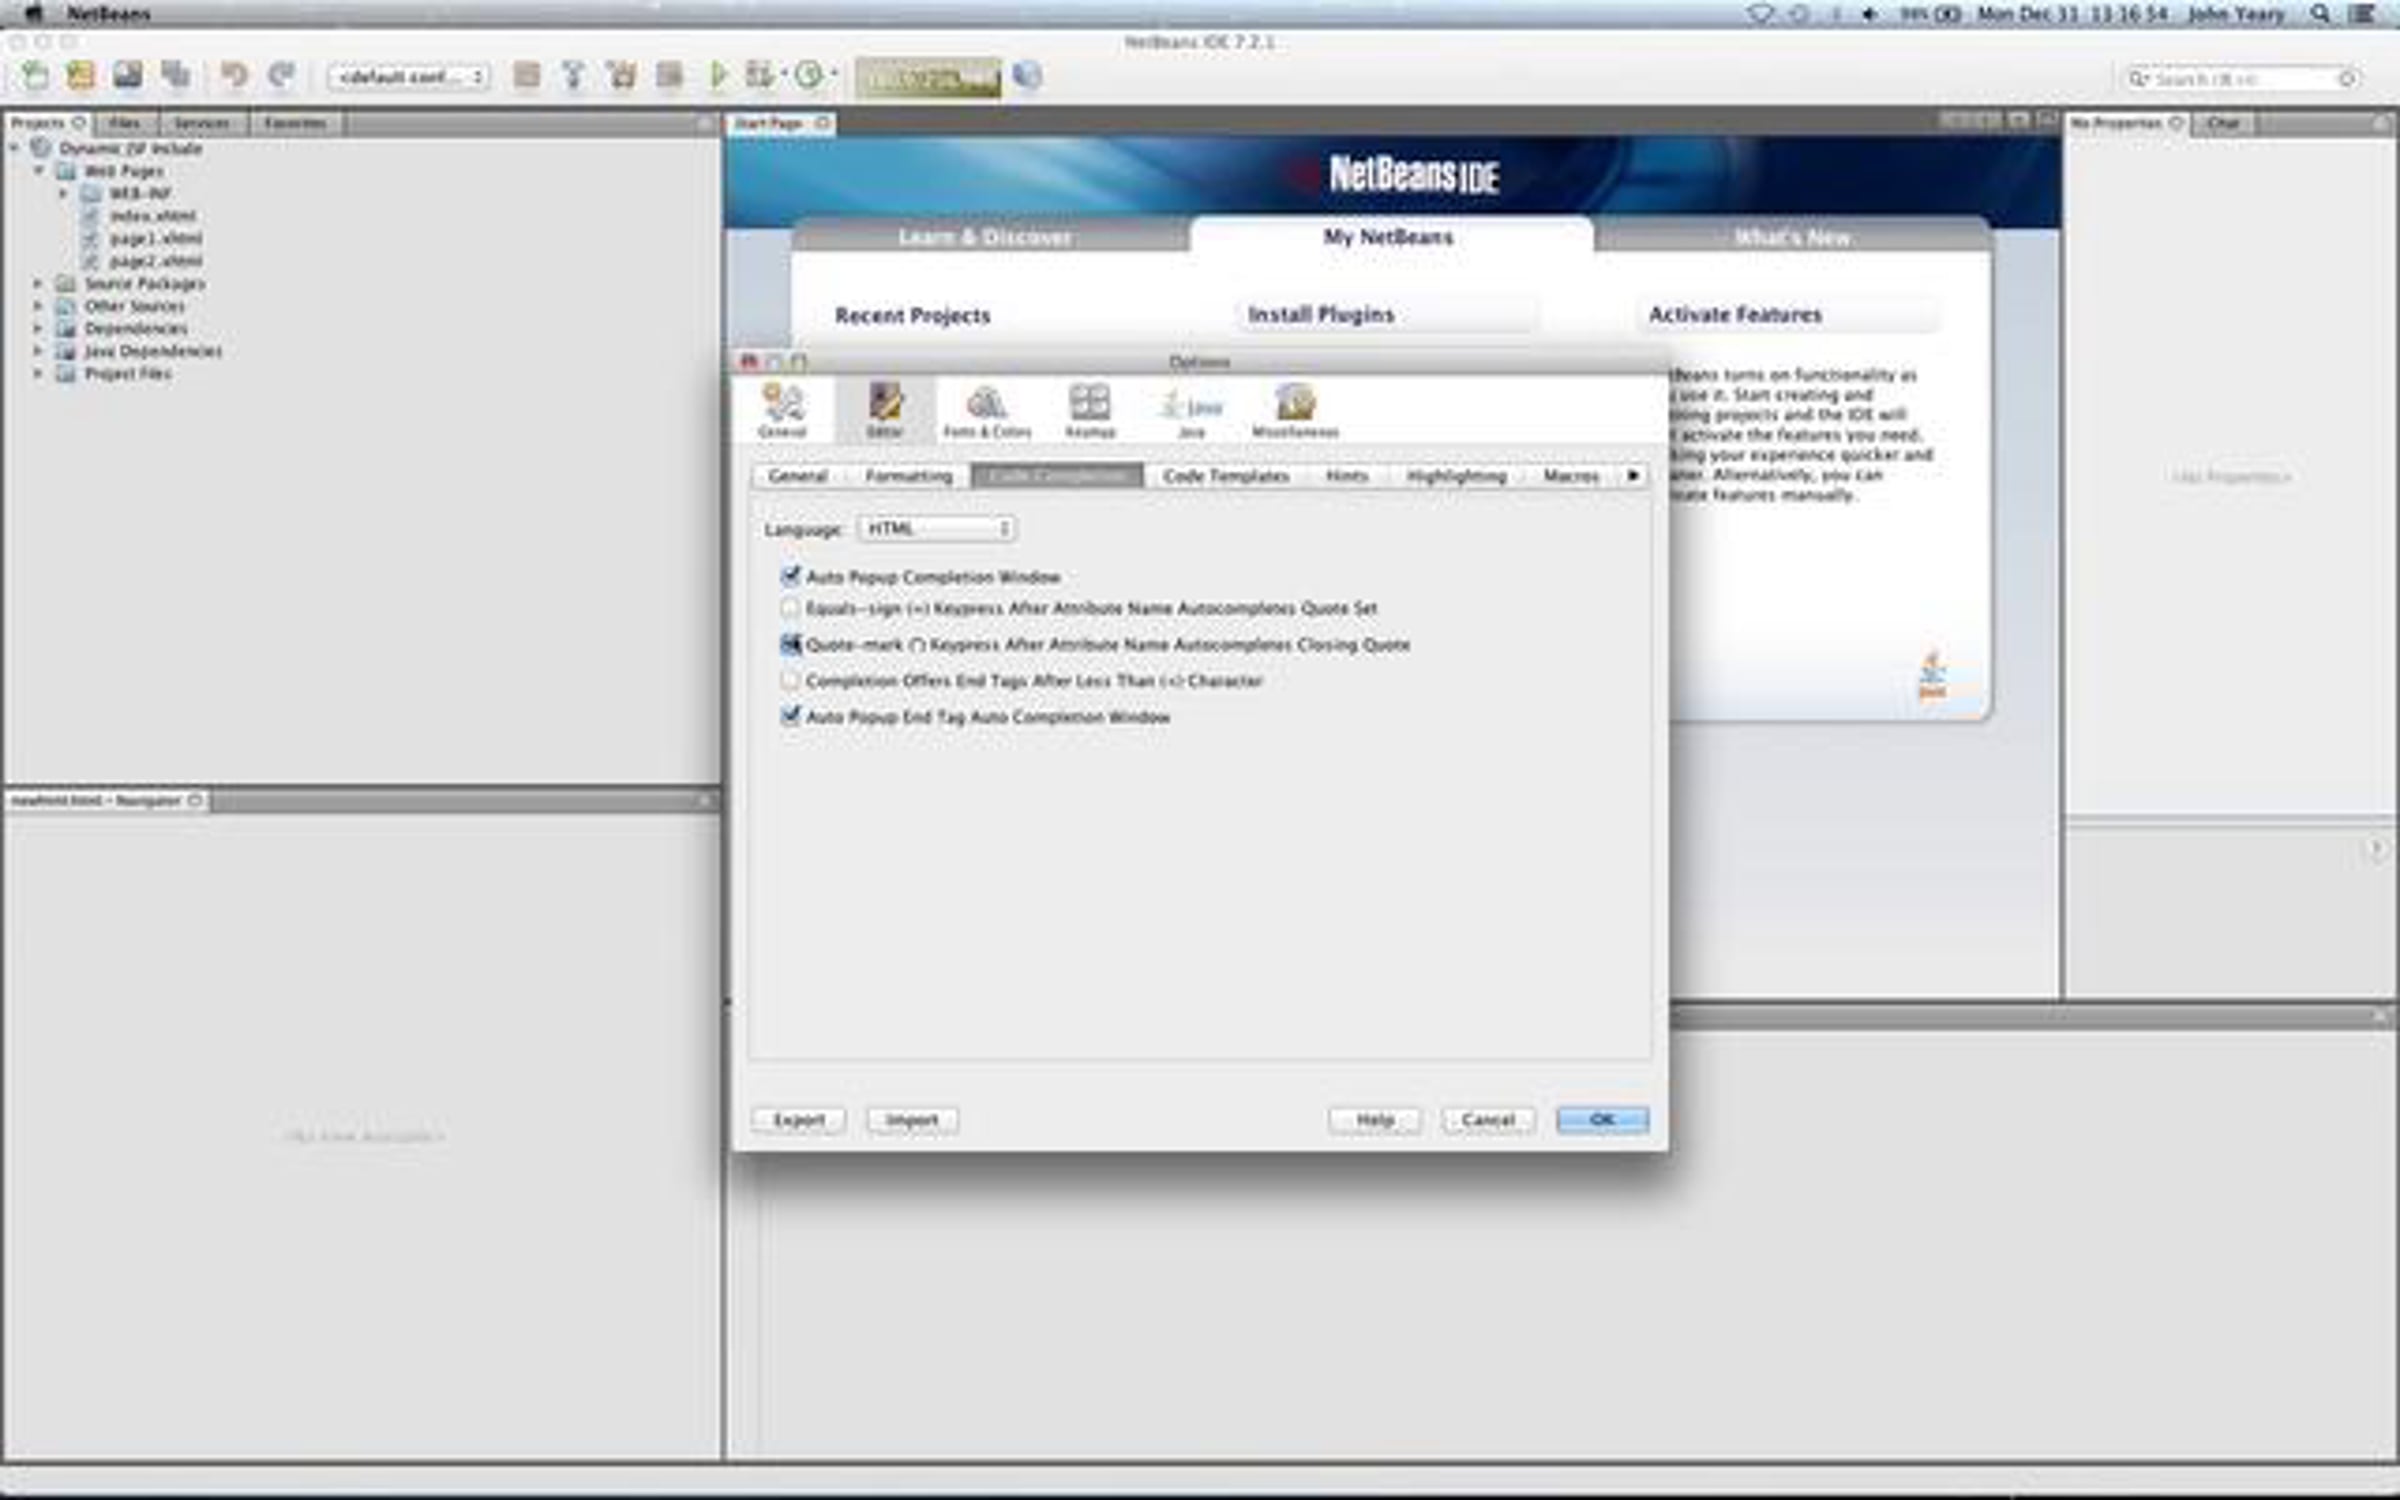The image size is (2400, 1500).
Task: Click the OK button
Action: tap(1602, 1120)
